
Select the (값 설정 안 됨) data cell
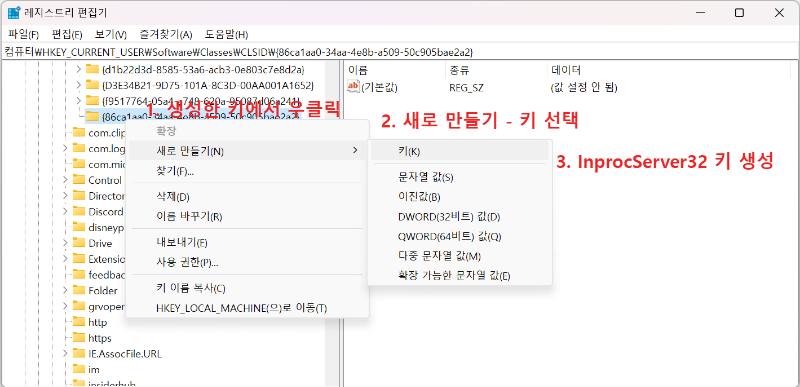(584, 87)
